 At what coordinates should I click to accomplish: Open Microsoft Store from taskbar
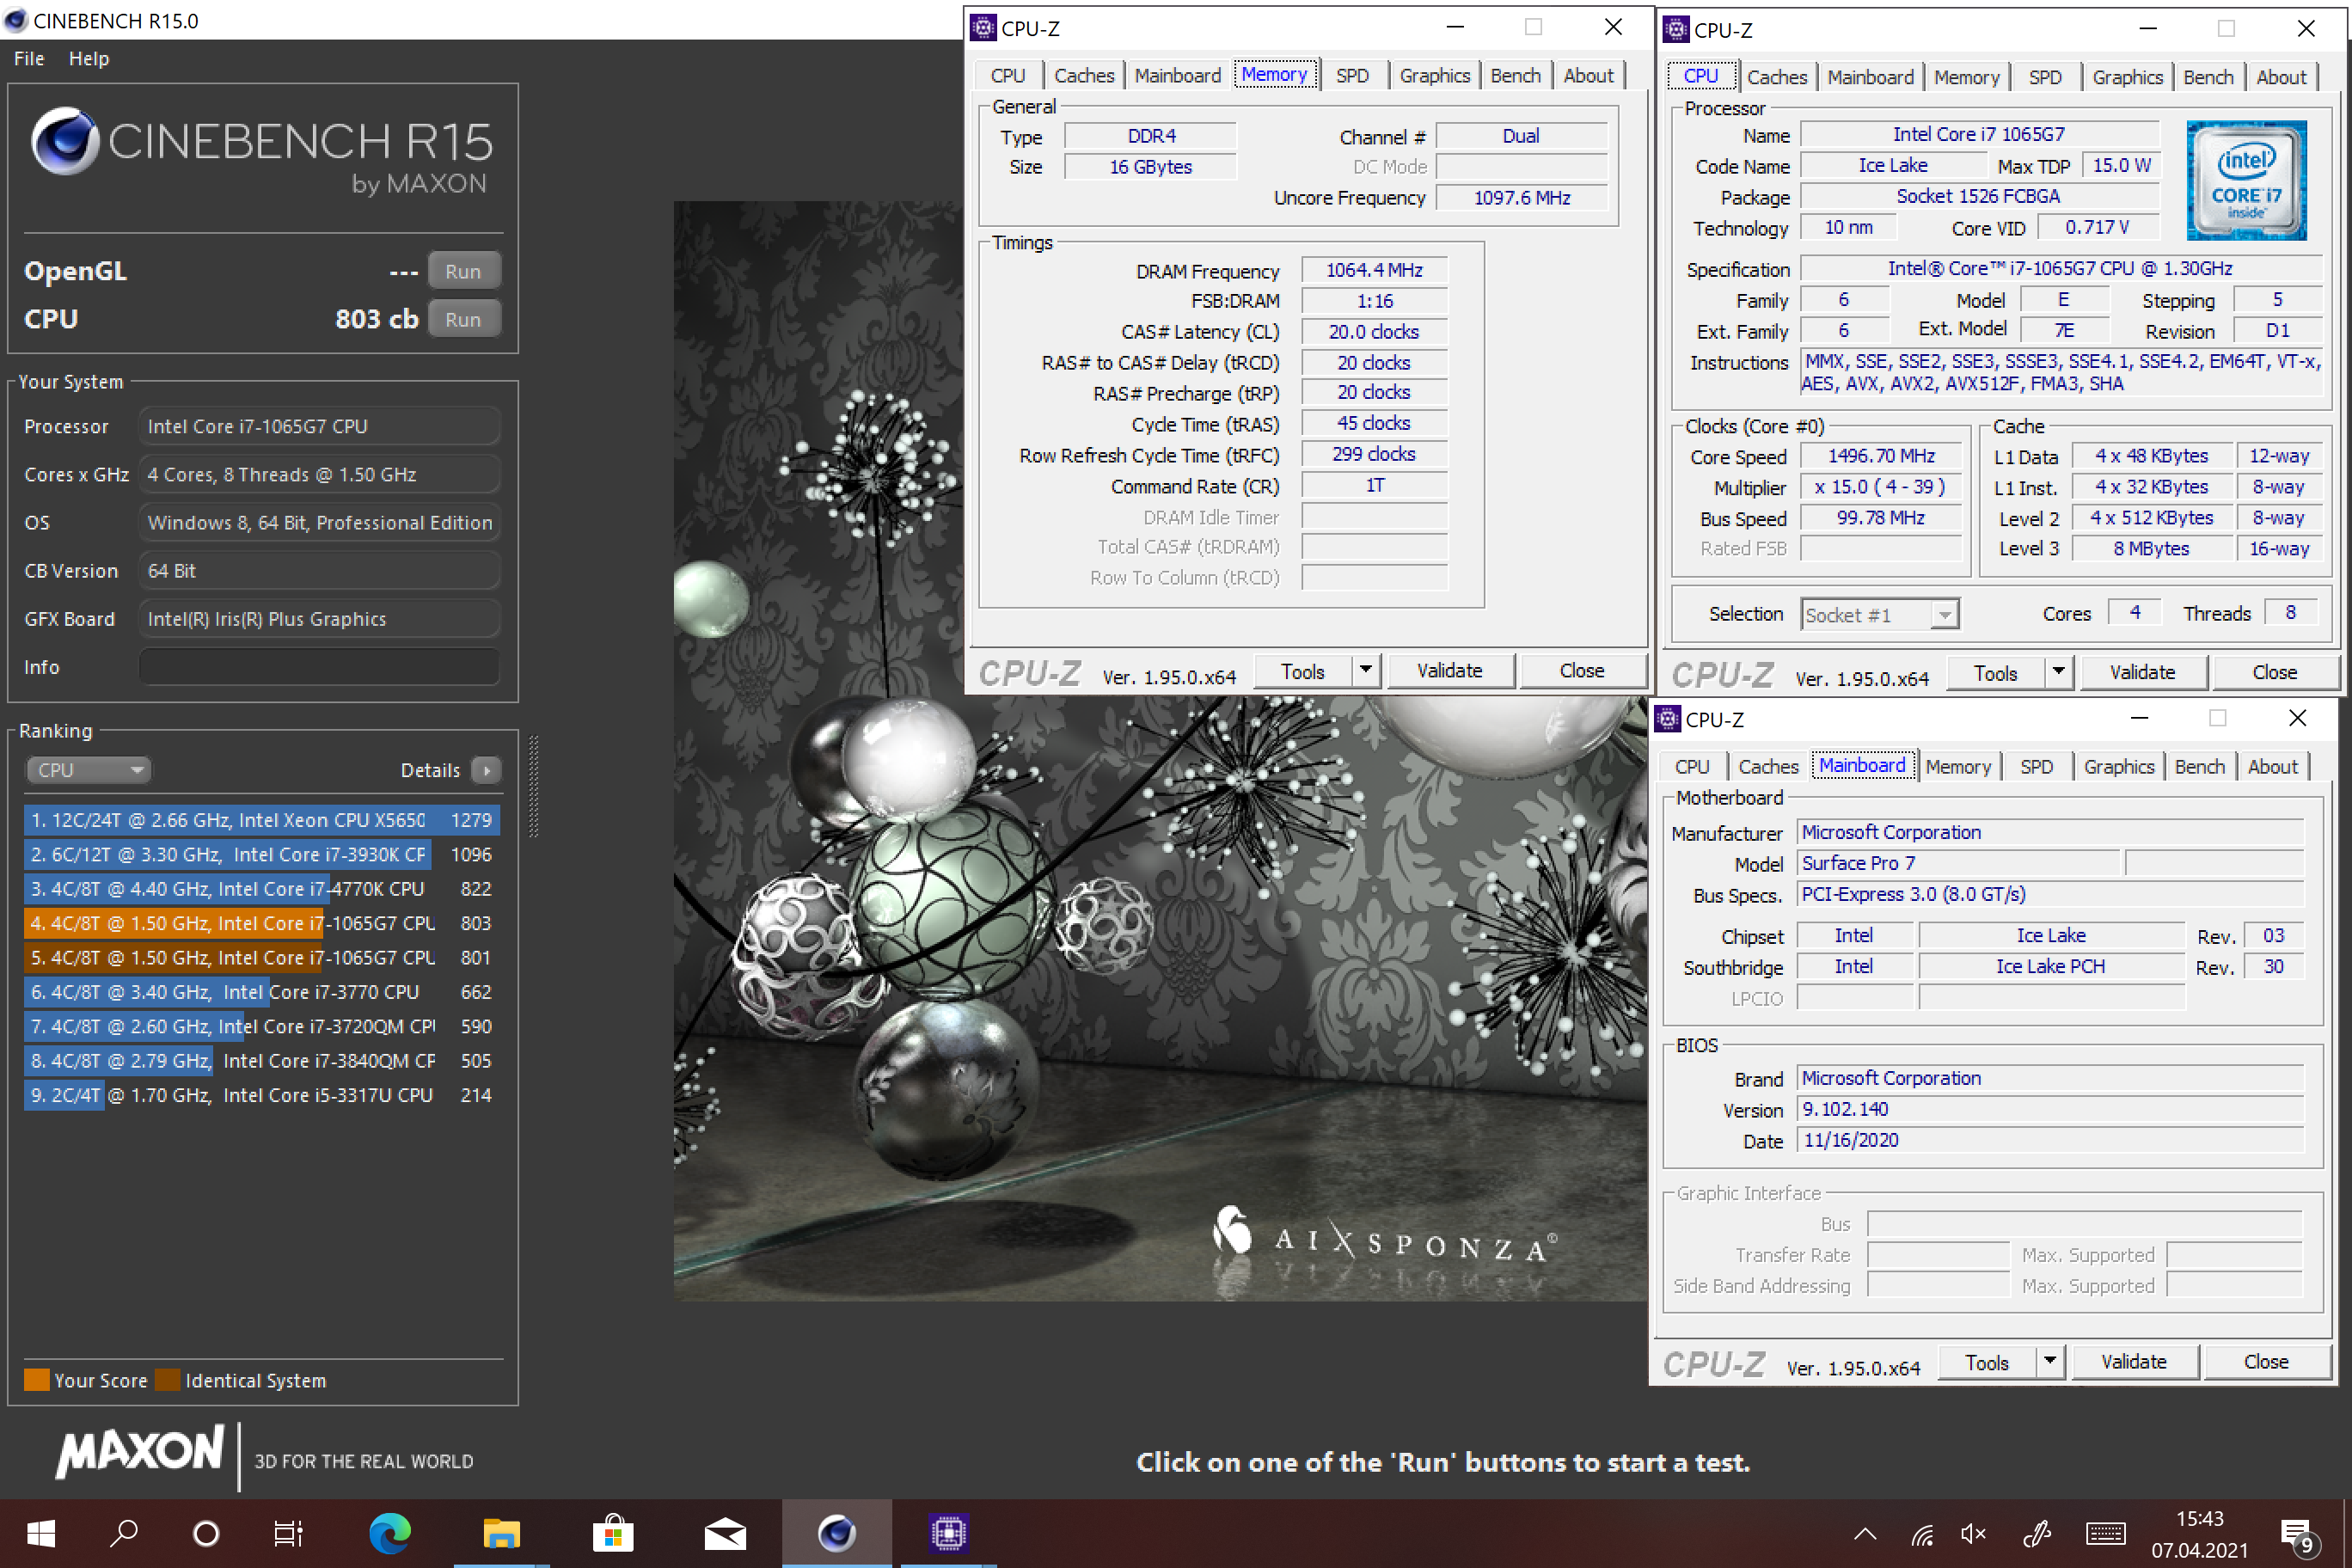click(613, 1534)
